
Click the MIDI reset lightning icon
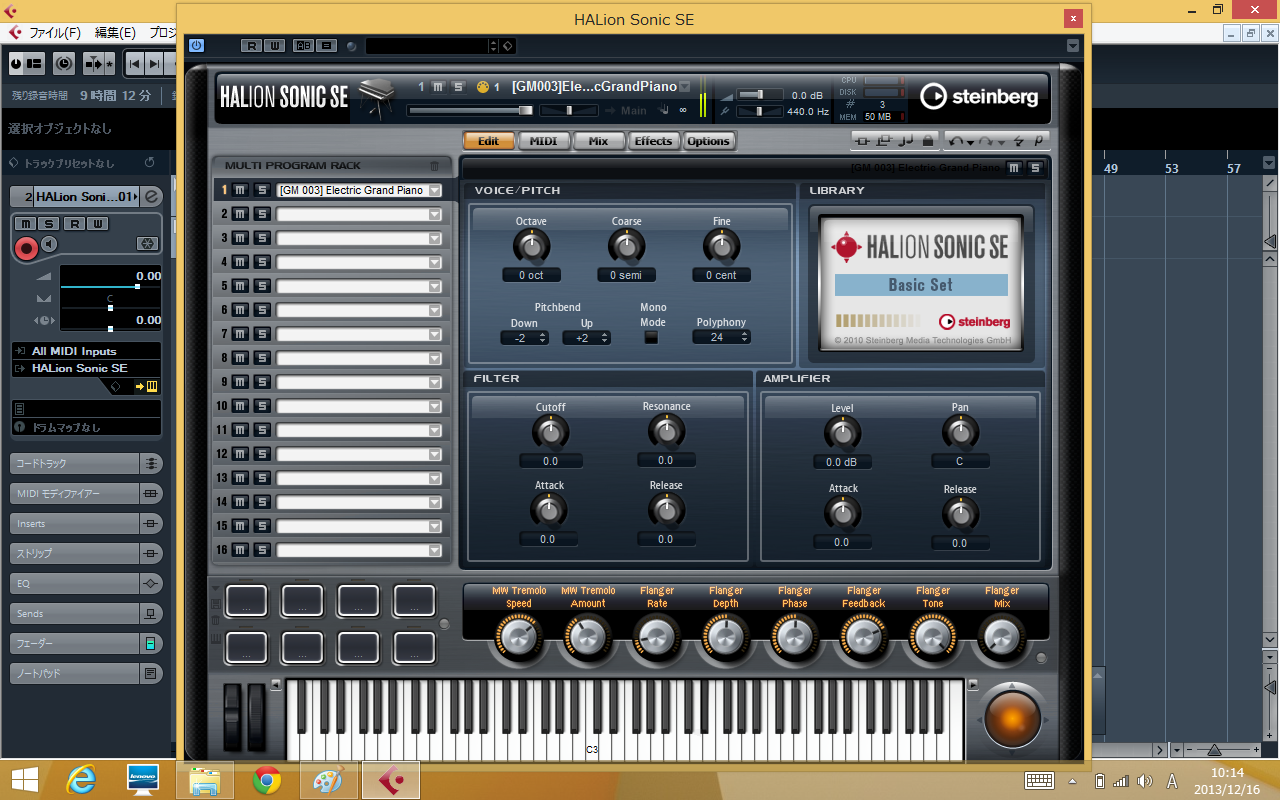[x=1019, y=142]
